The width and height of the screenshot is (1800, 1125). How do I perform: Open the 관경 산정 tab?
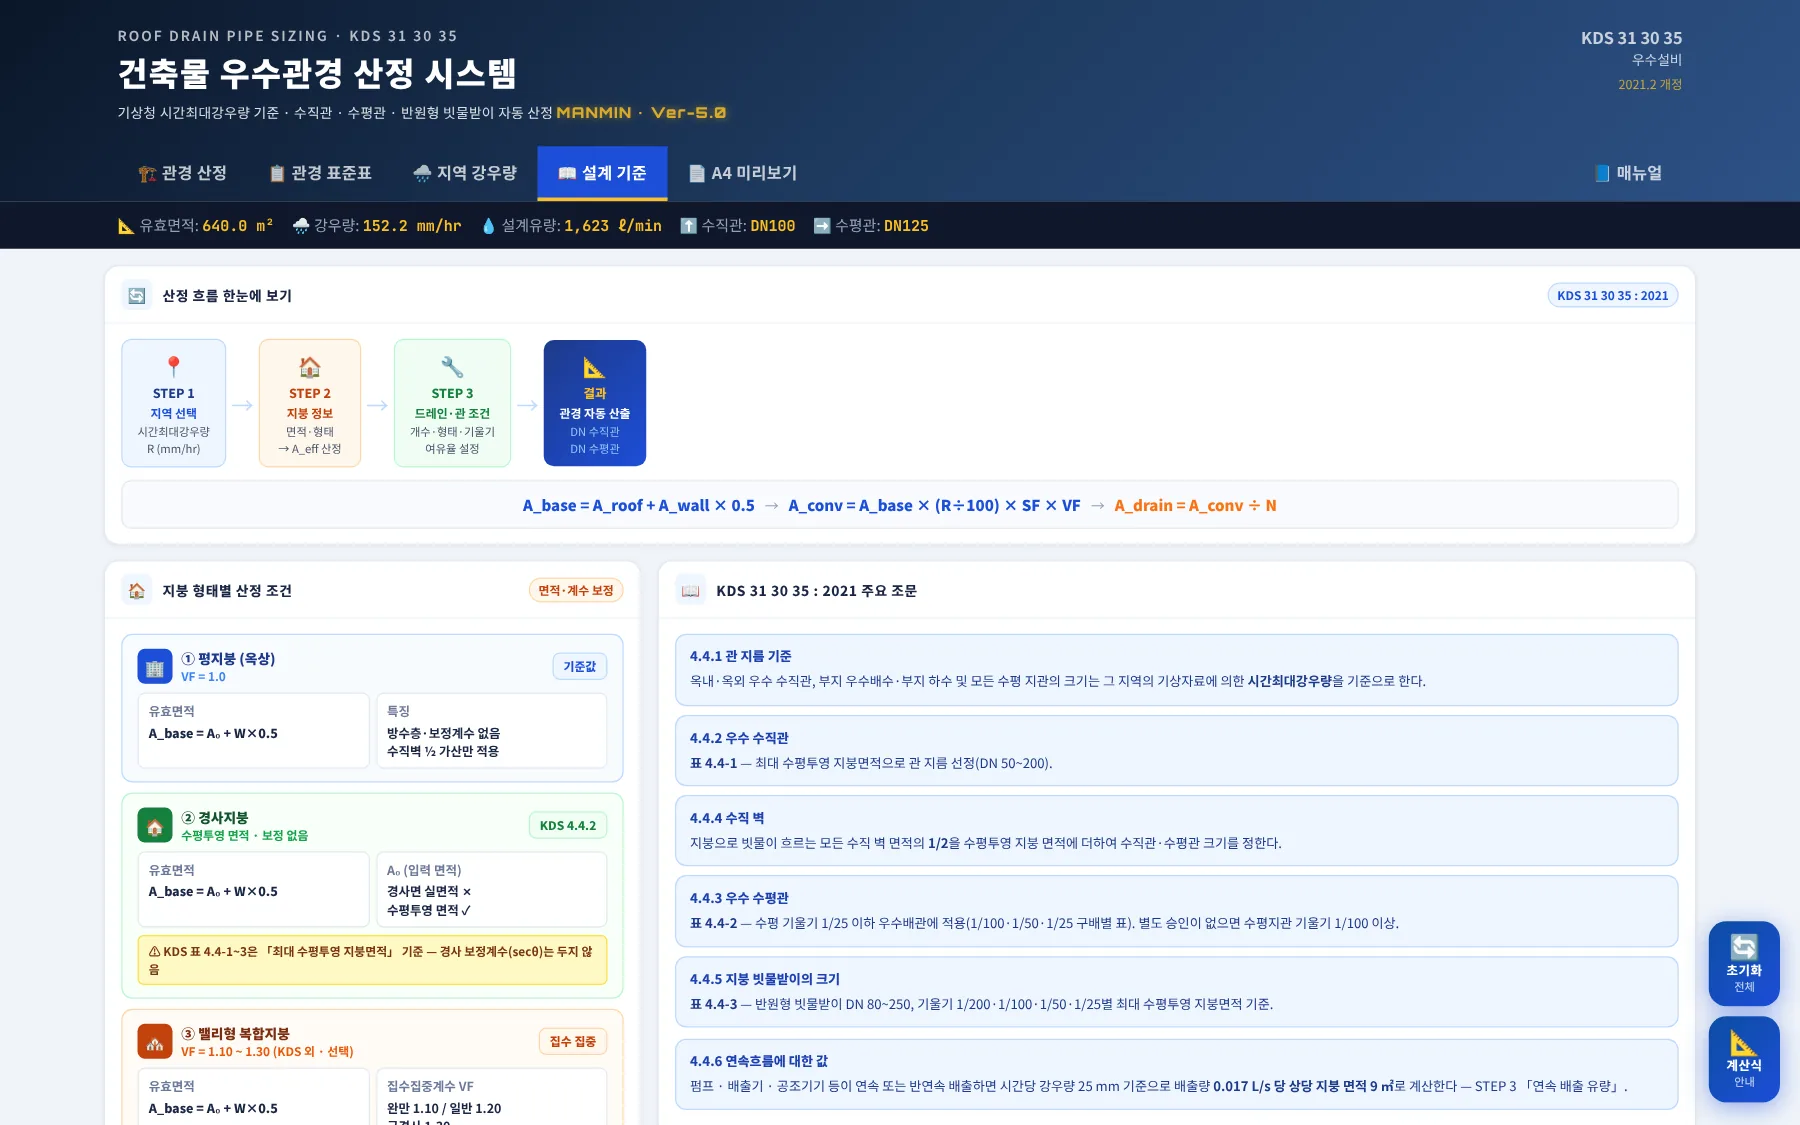click(x=182, y=173)
